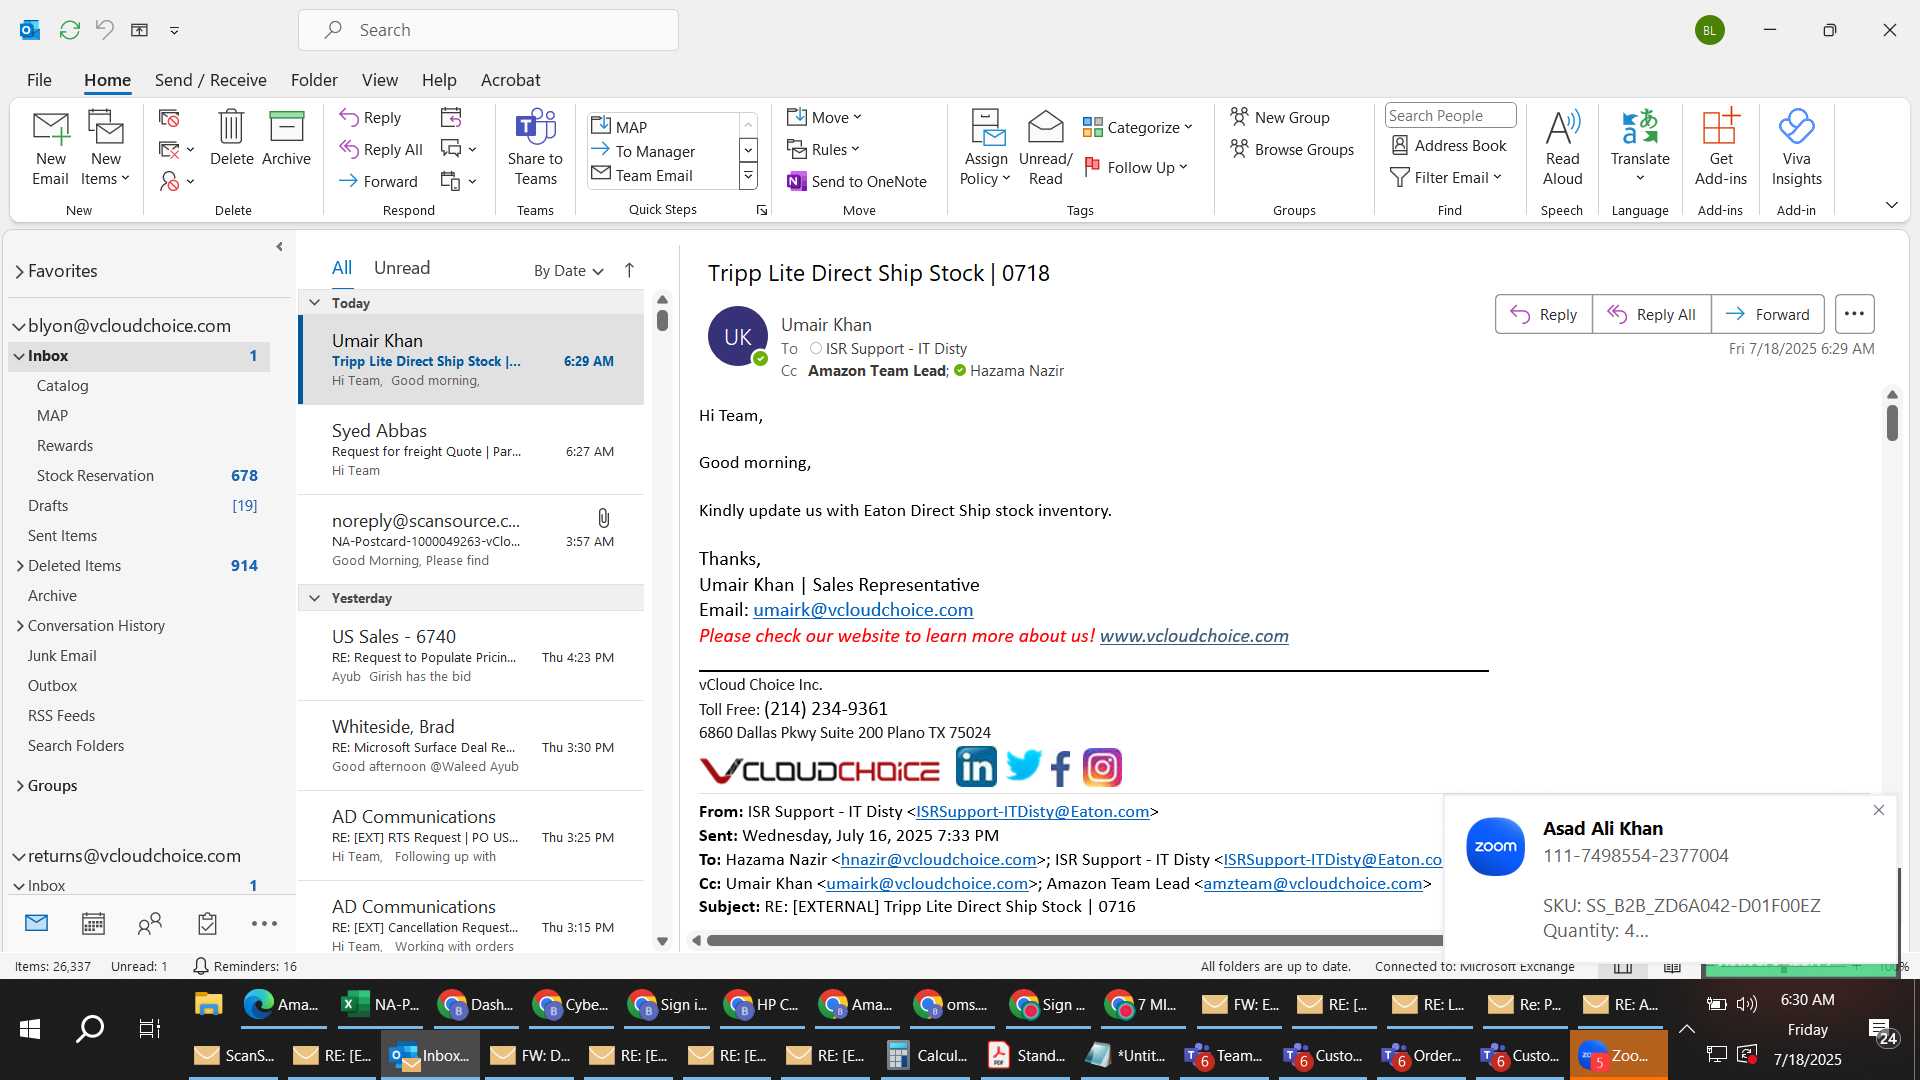Click the Send/Receive sync icon in title bar
This screenshot has width=1920, height=1080.
(x=69, y=30)
